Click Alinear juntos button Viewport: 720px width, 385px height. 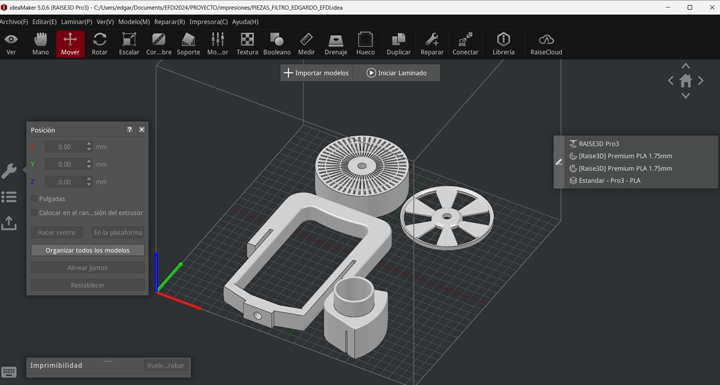[88, 268]
